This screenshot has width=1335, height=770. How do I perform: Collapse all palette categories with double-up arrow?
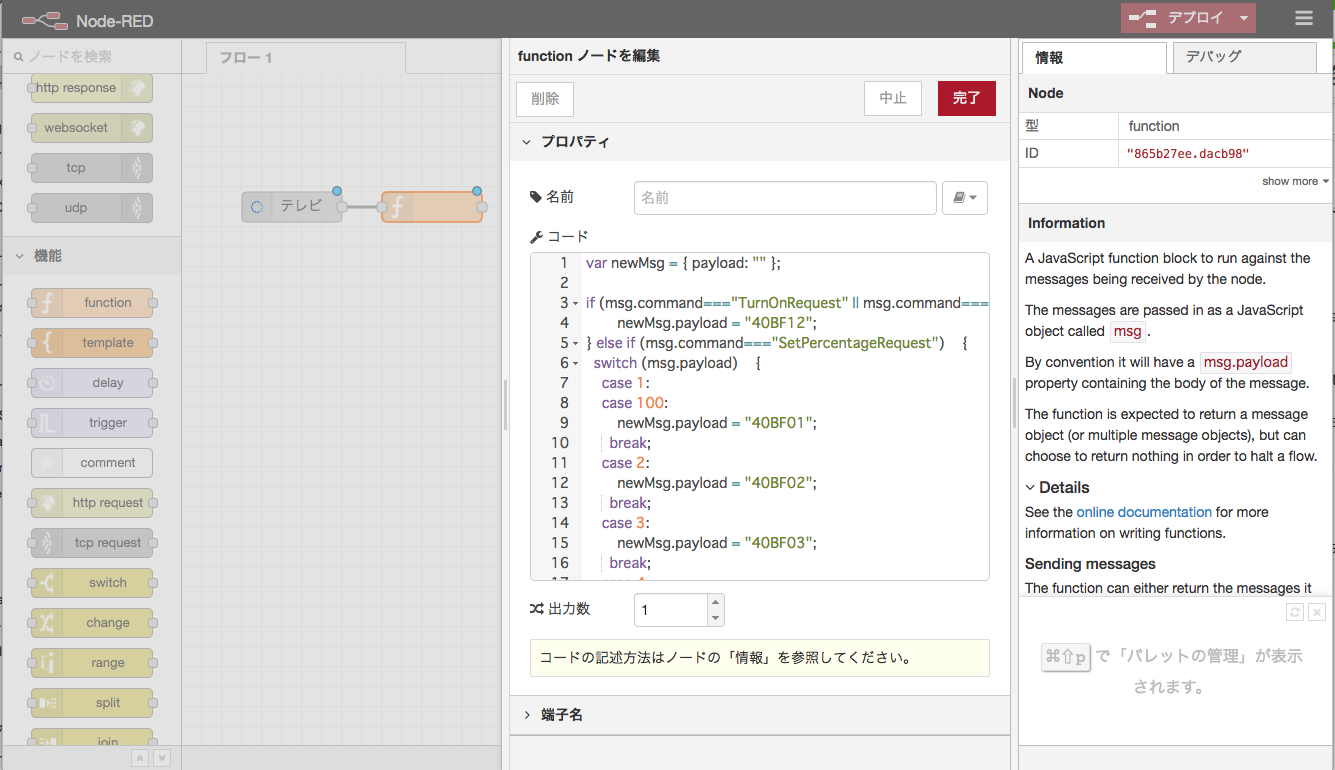(x=140, y=759)
